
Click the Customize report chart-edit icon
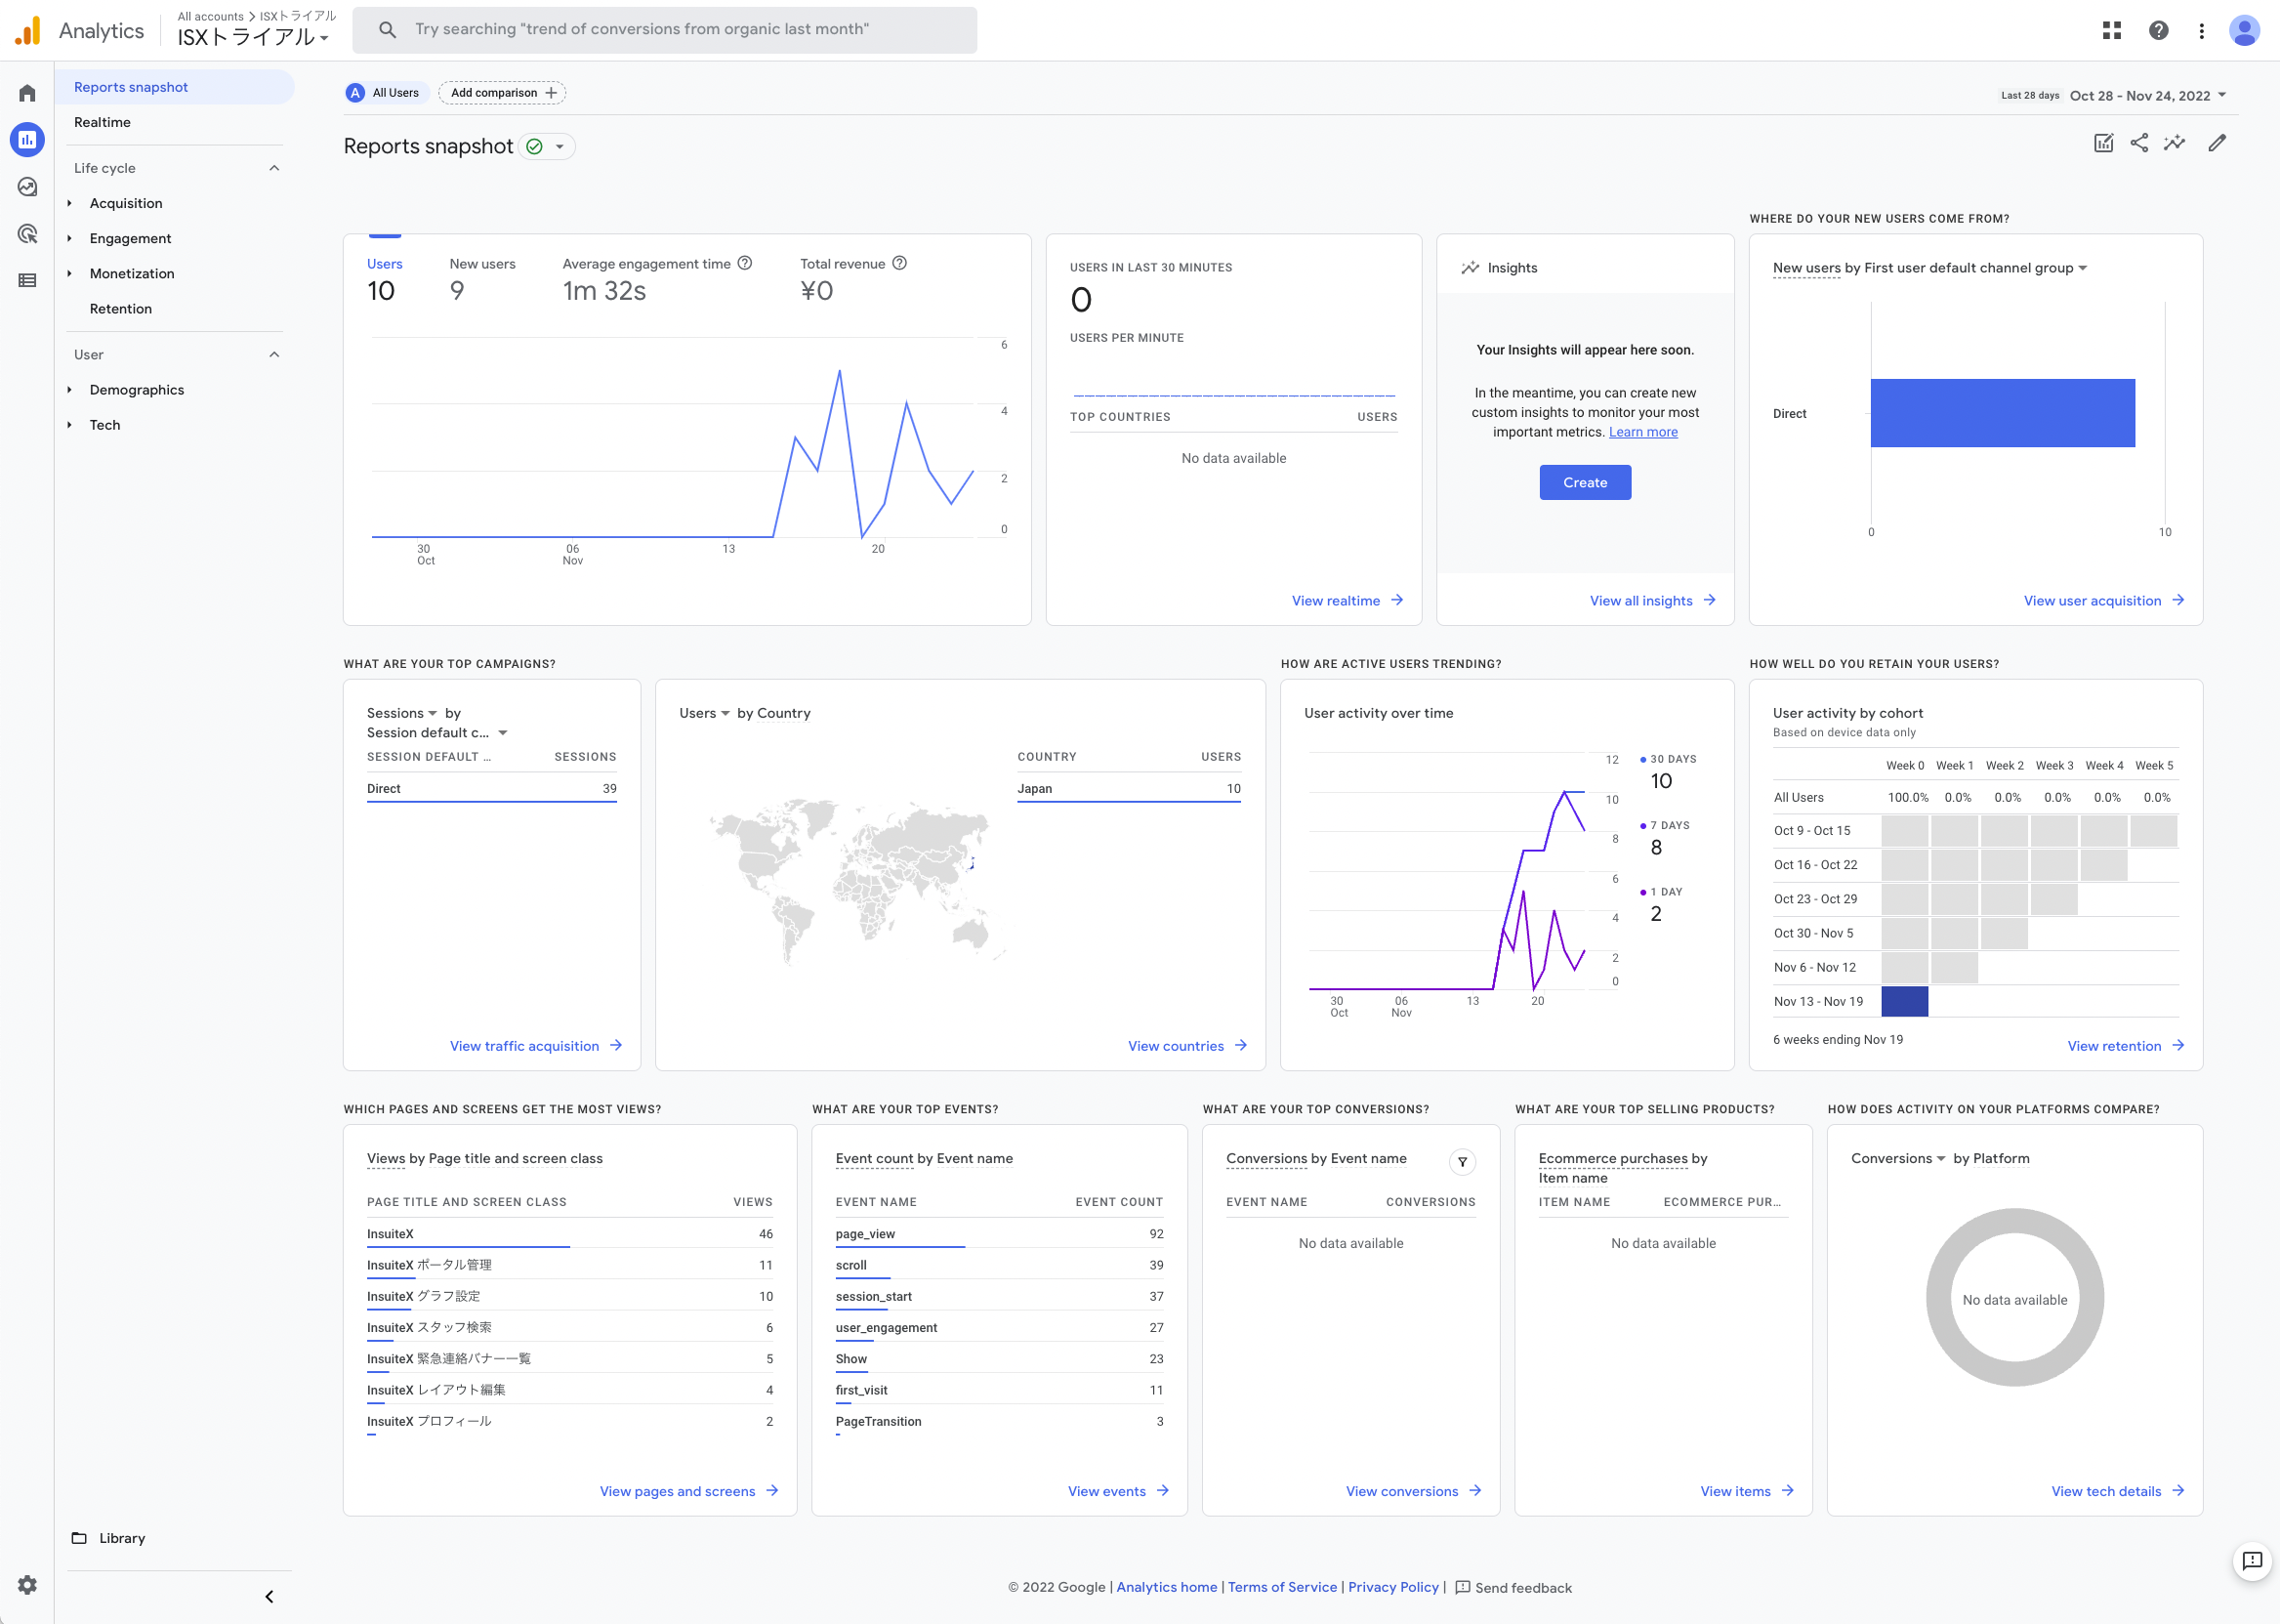pyautogui.click(x=2104, y=143)
